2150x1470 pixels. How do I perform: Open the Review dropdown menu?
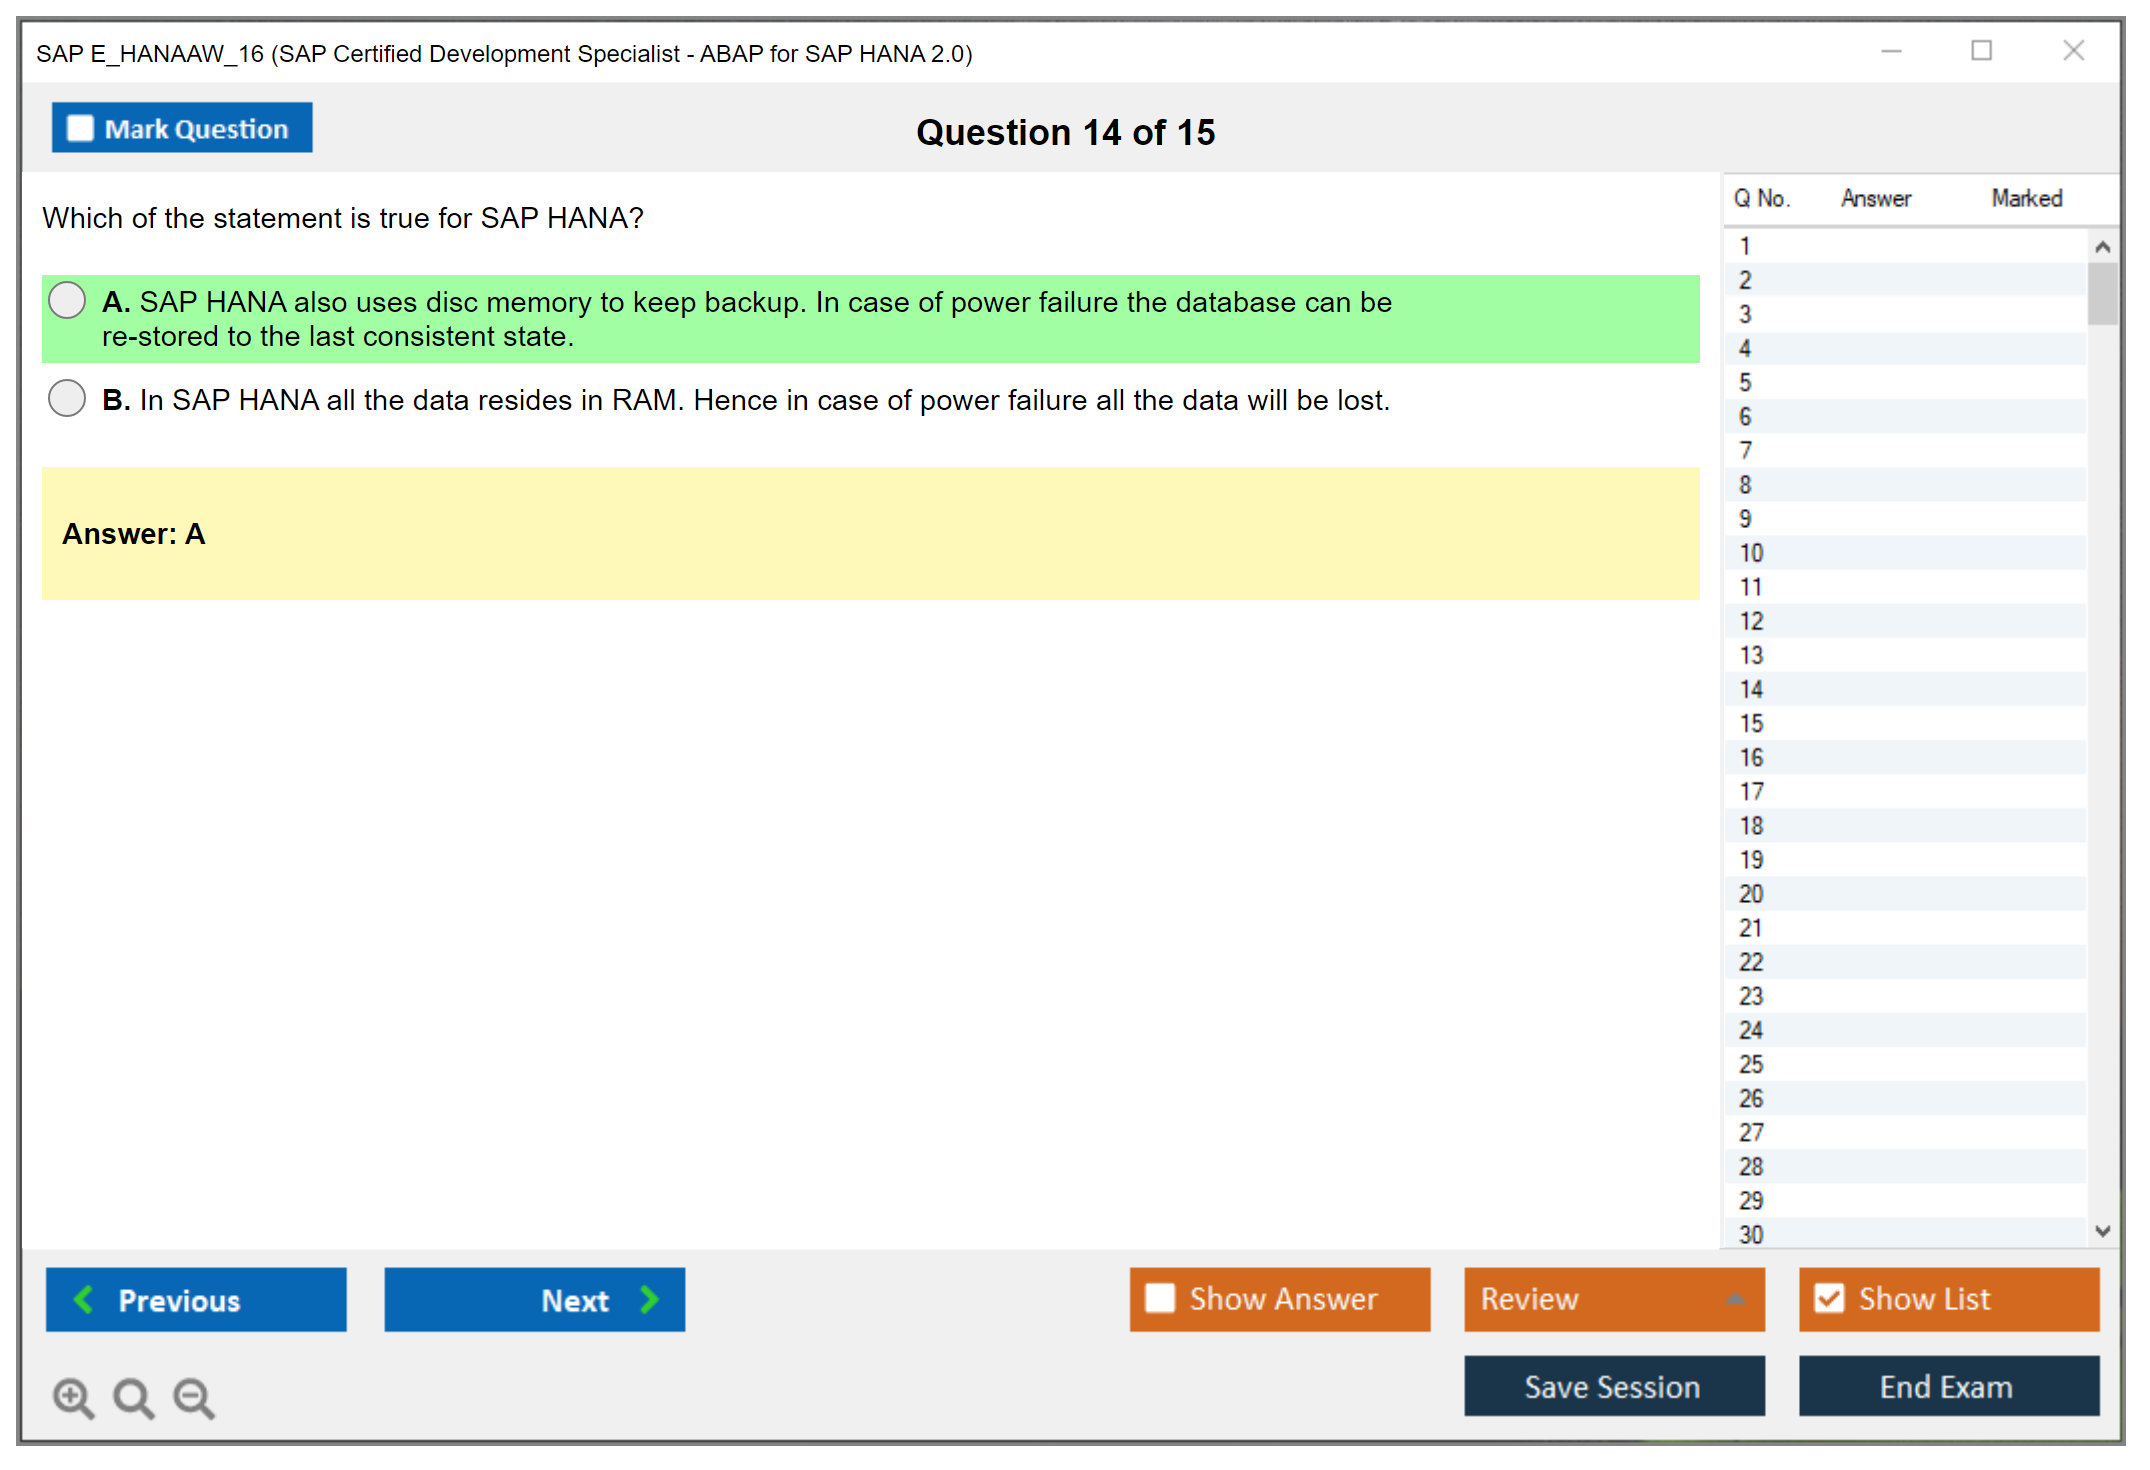click(x=1735, y=1299)
